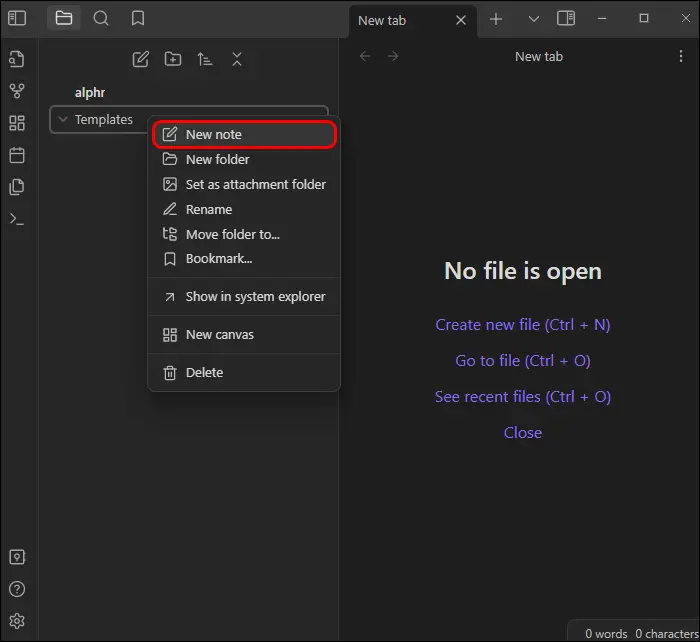Viewport: 700px width, 642px height.
Task: Click the new folder toolbar icon
Action: 173,59
